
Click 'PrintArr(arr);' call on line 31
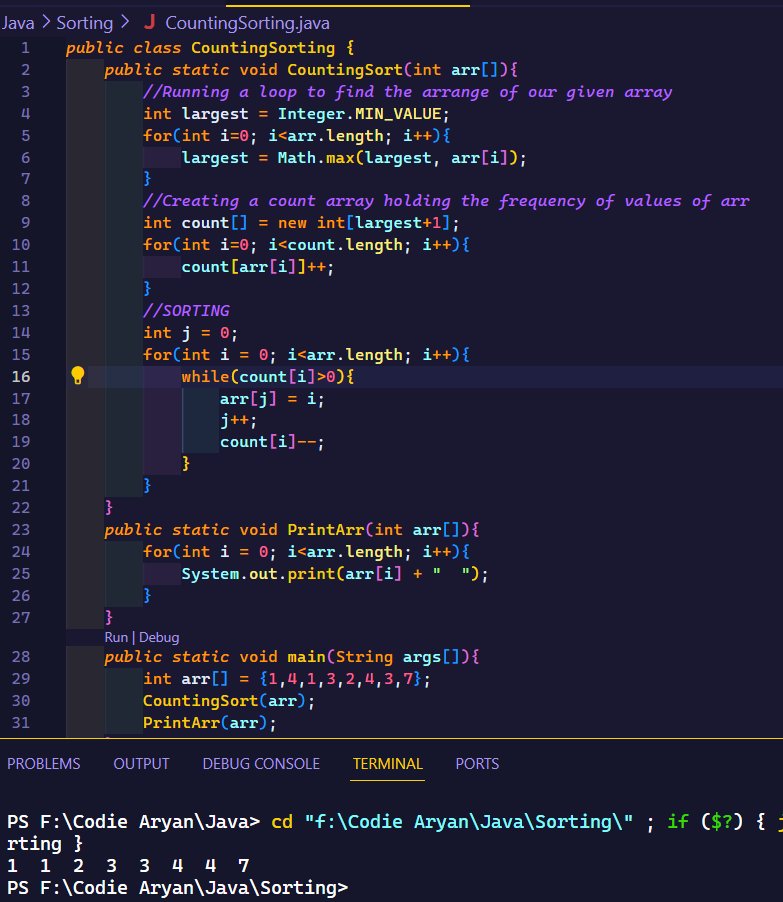pos(210,723)
